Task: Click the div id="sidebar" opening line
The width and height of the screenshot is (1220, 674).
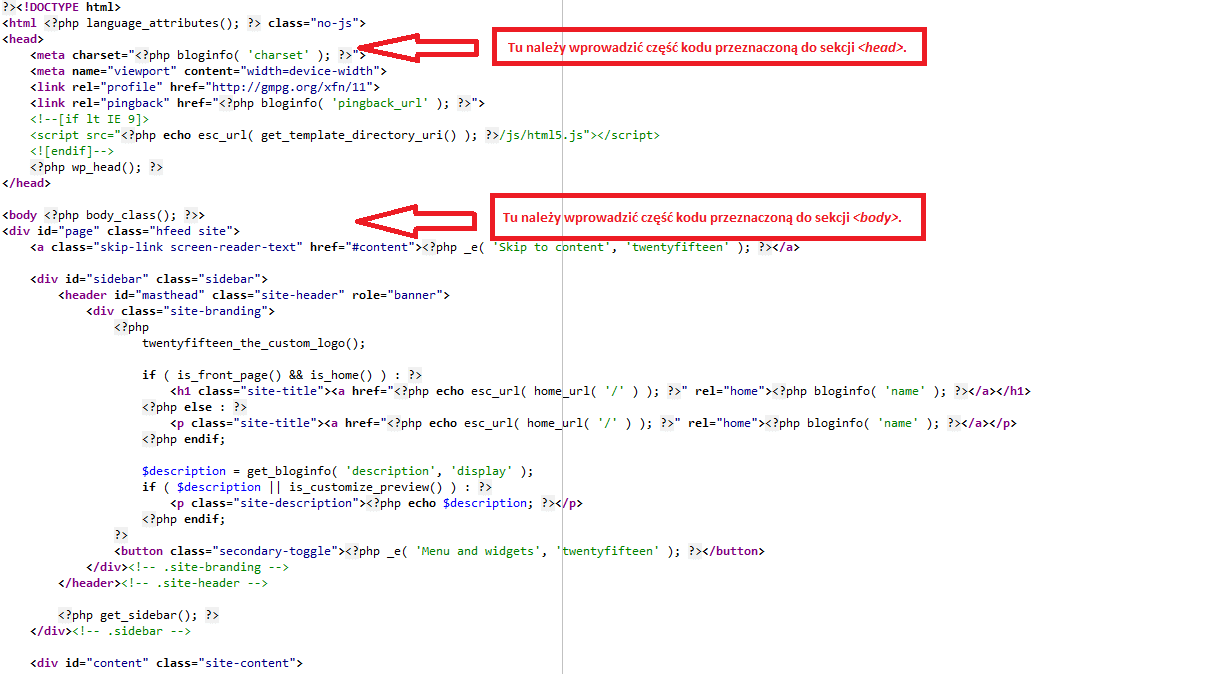Action: pyautogui.click(x=149, y=279)
